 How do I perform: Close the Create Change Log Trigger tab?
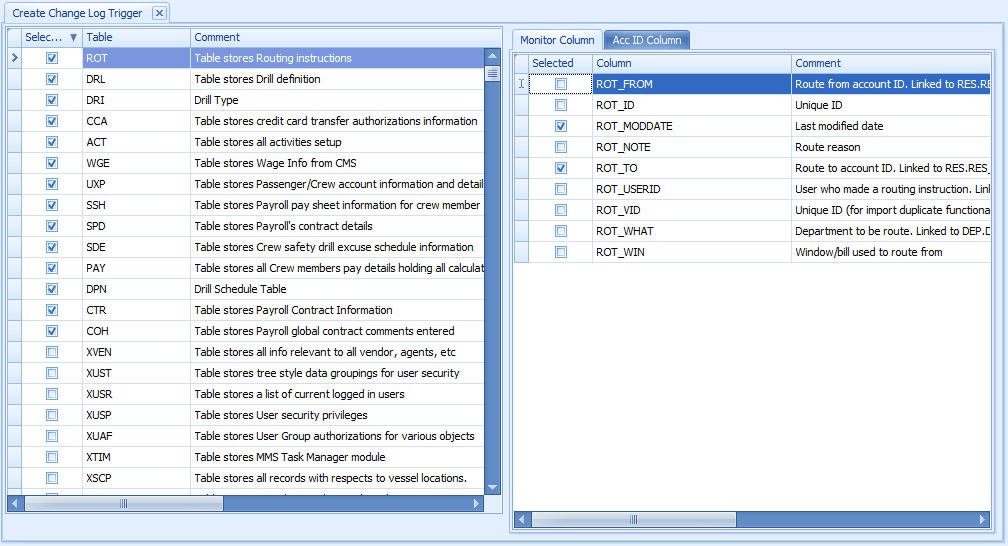click(159, 13)
